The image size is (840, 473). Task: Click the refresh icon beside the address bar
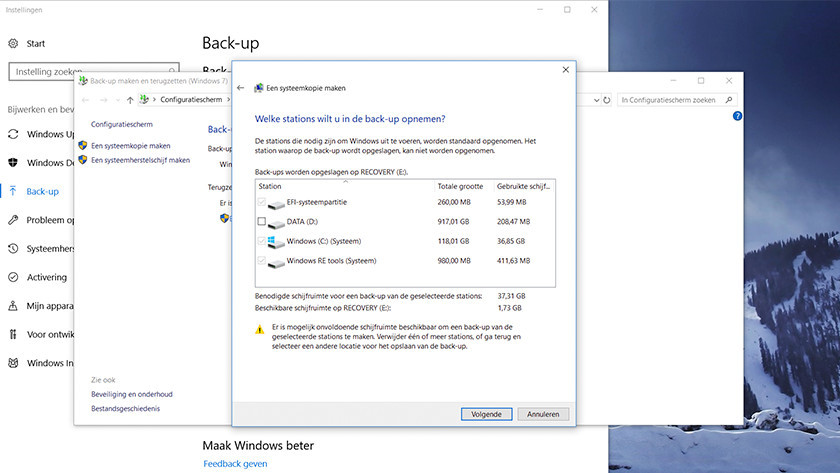604,100
